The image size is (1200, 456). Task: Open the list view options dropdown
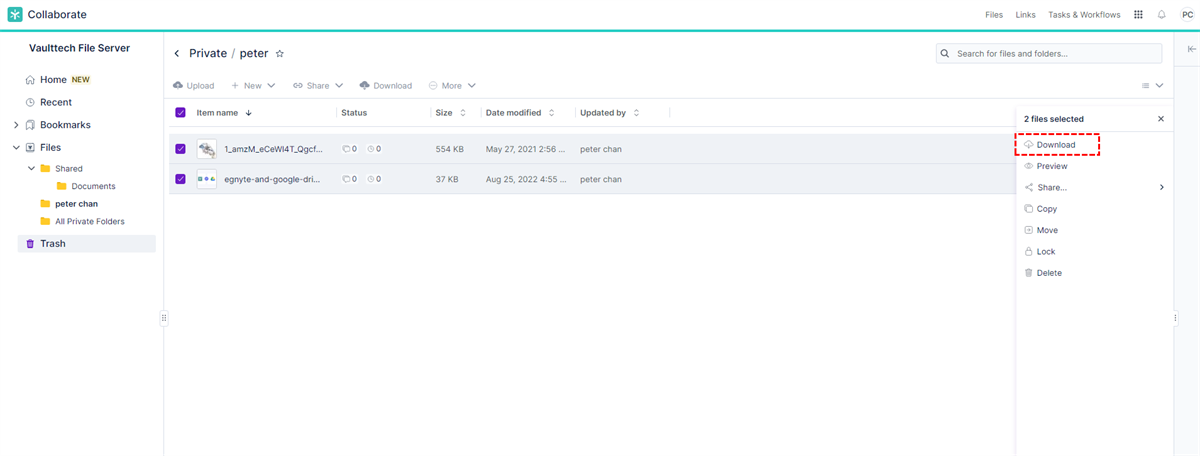pos(1152,86)
